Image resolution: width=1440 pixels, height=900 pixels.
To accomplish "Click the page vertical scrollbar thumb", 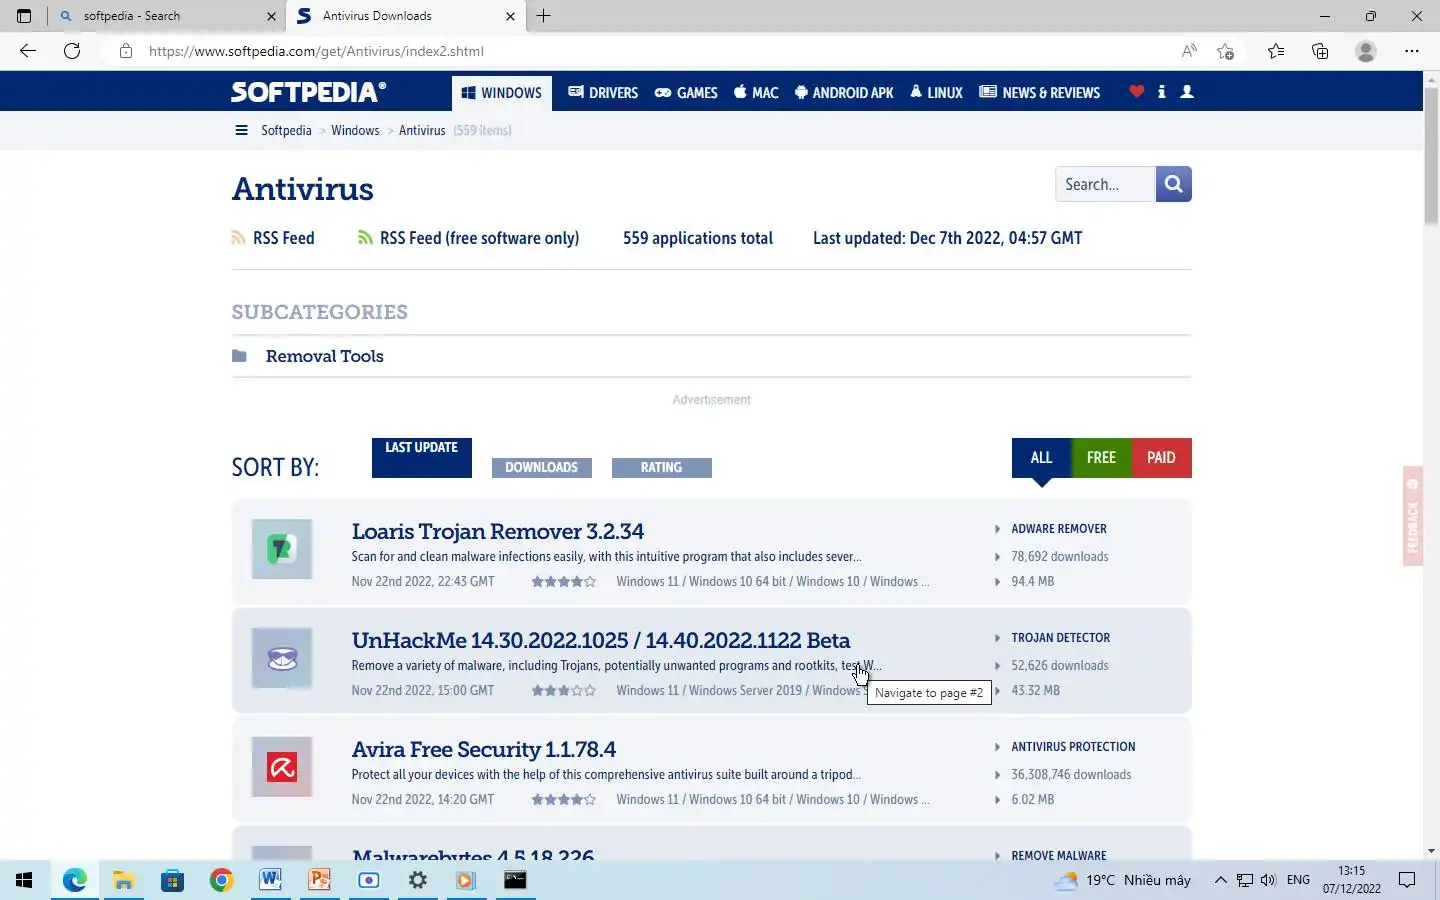I will (1431, 157).
